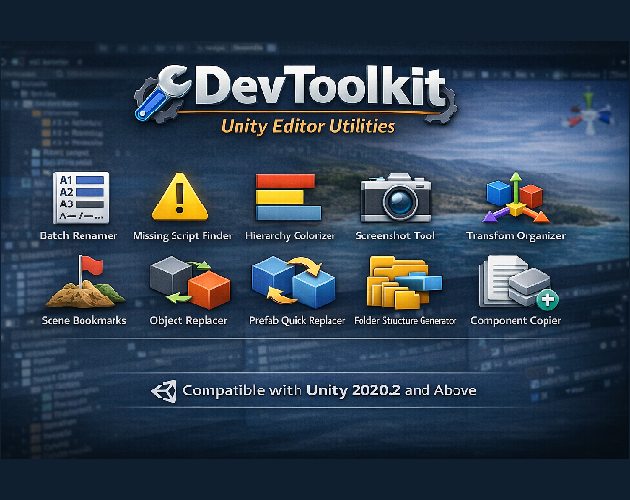
Task: Open the Folder Structure Generator folders icon
Action: click(x=404, y=283)
